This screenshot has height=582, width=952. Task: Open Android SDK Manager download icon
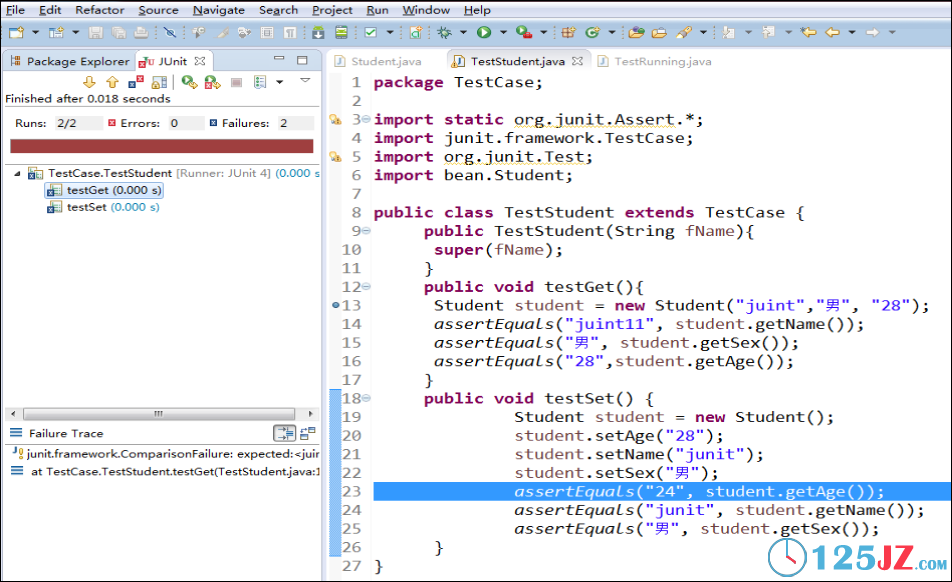318,32
